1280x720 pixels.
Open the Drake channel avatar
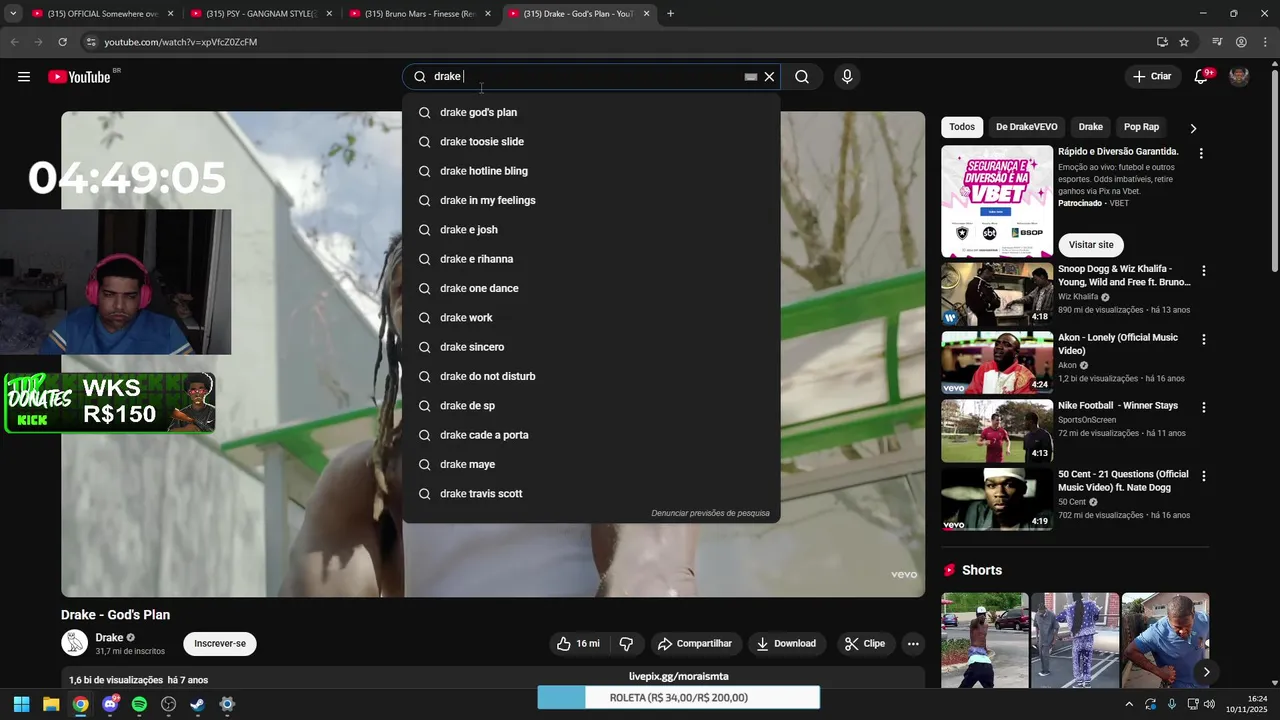75,643
